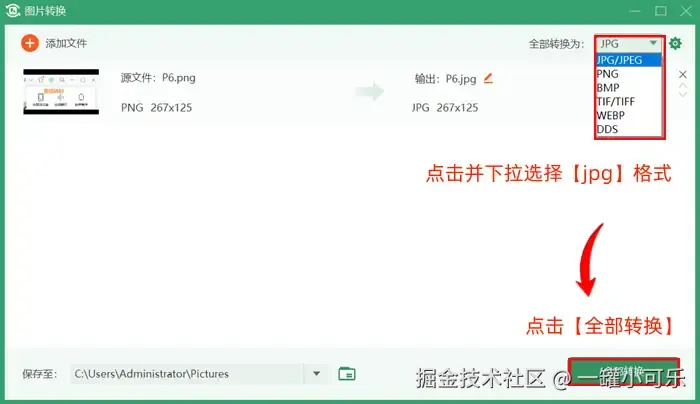Move the P6.png row up with arrow
This screenshot has height=404, width=700.
click(x=683, y=86)
